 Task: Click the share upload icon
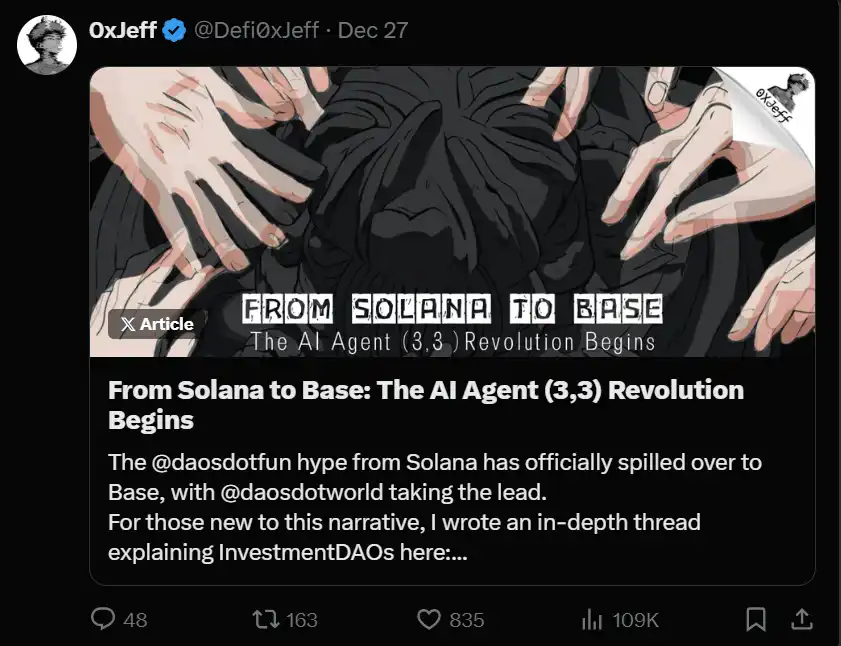802,620
